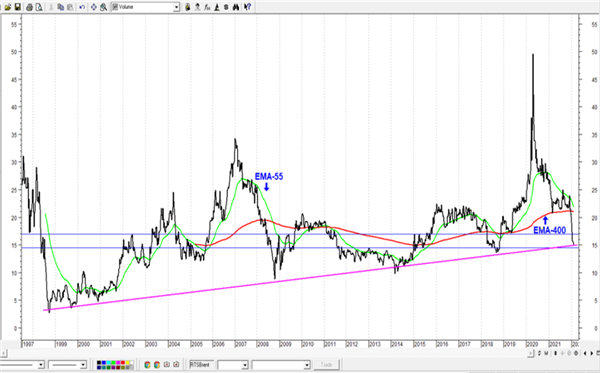This screenshot has width=600, height=373.
Task: Click the first Chrome-style icon in bottom toolbar
Action: point(147,365)
